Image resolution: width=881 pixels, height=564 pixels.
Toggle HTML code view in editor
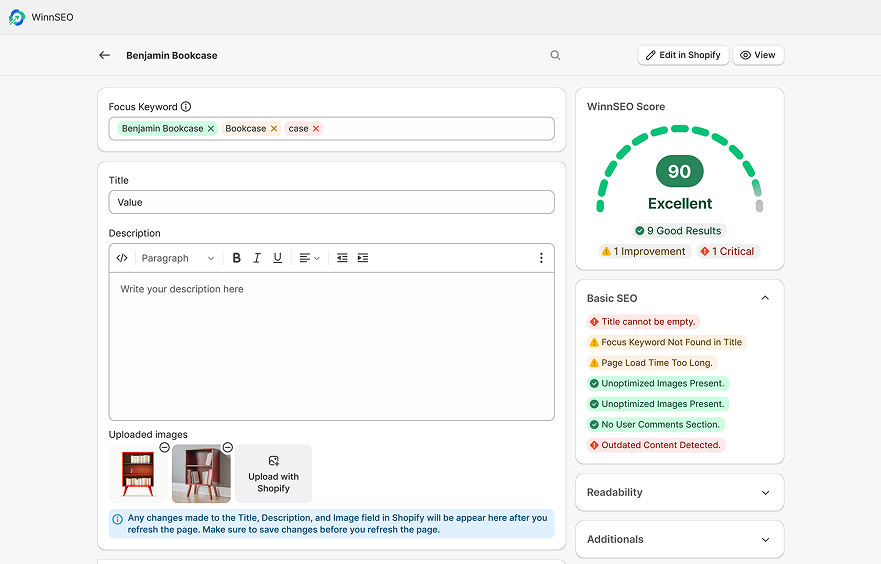coord(122,258)
